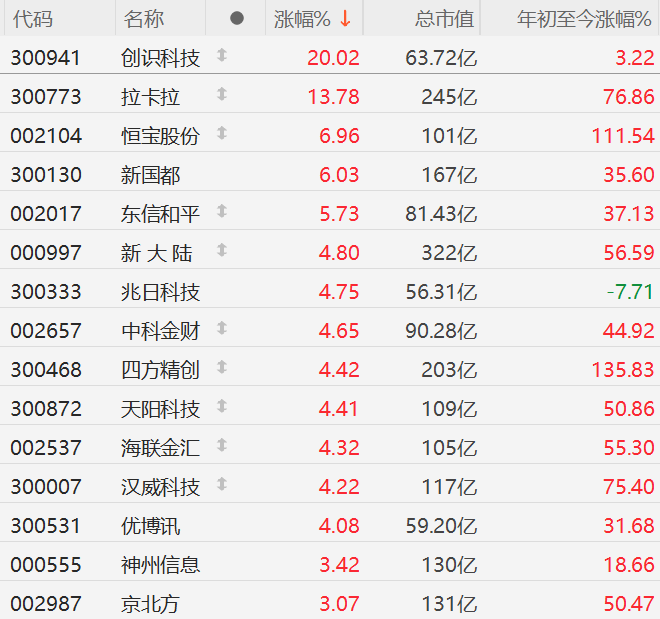Open stock name 东信和平
This screenshot has width=660, height=619.
click(160, 214)
